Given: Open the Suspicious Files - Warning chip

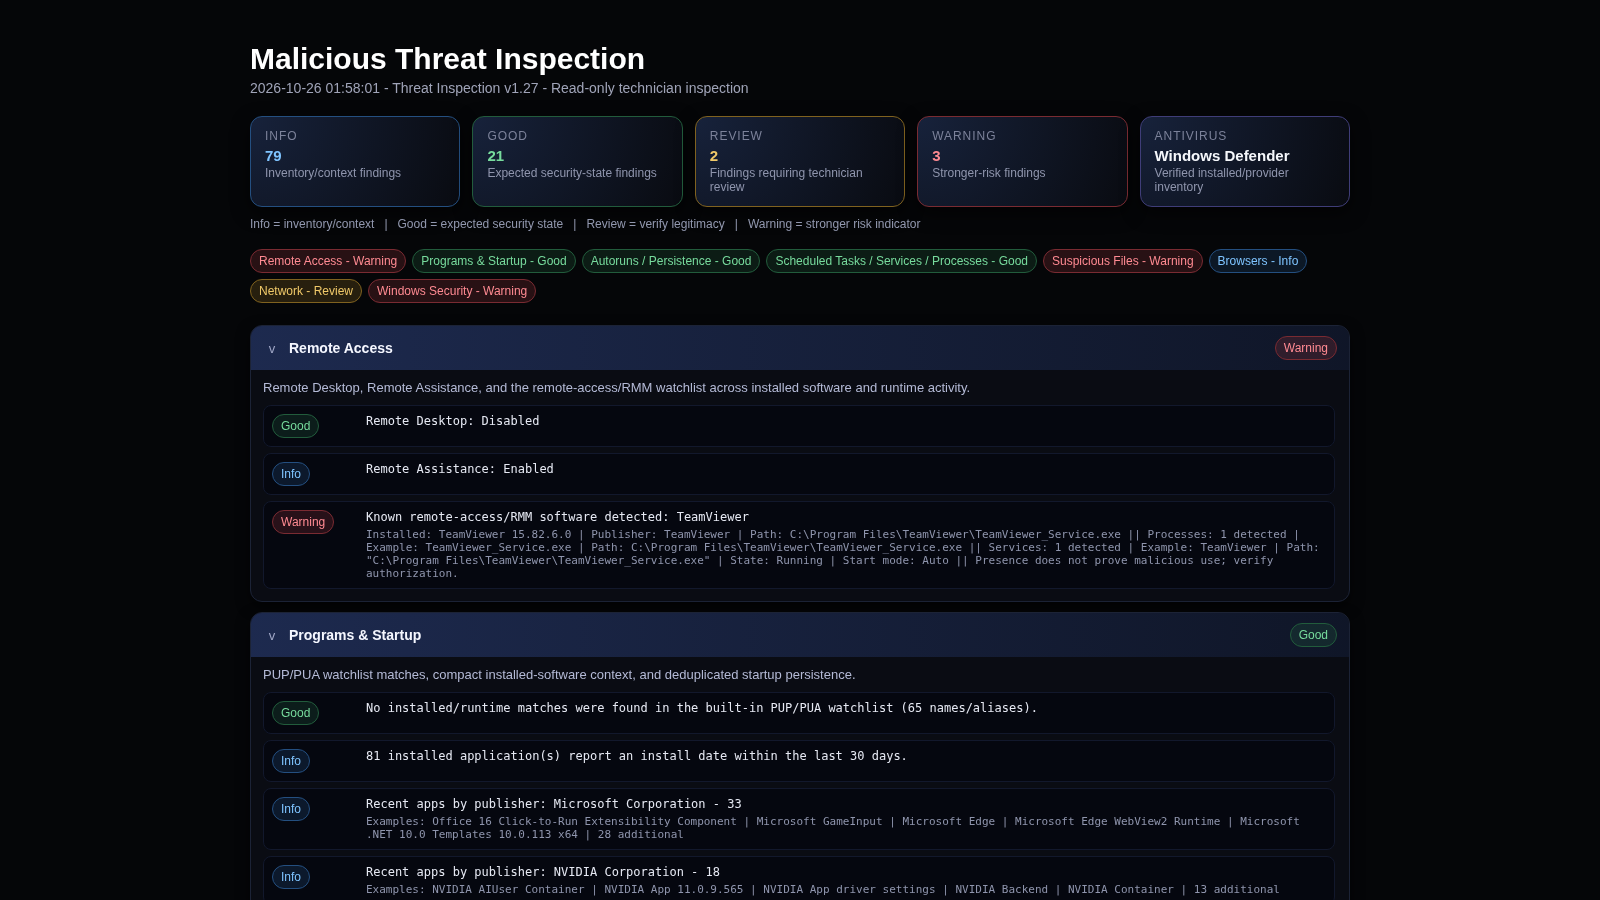Looking at the screenshot, I should pos(1123,261).
